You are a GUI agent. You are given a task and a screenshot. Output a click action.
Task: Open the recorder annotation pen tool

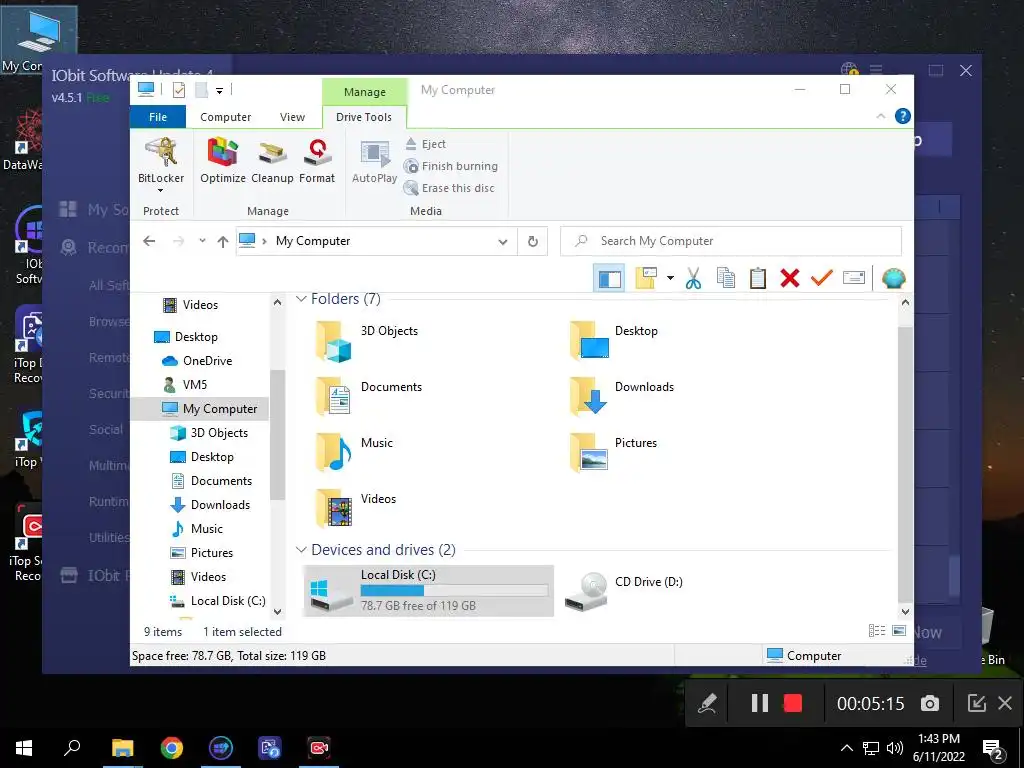(x=708, y=703)
